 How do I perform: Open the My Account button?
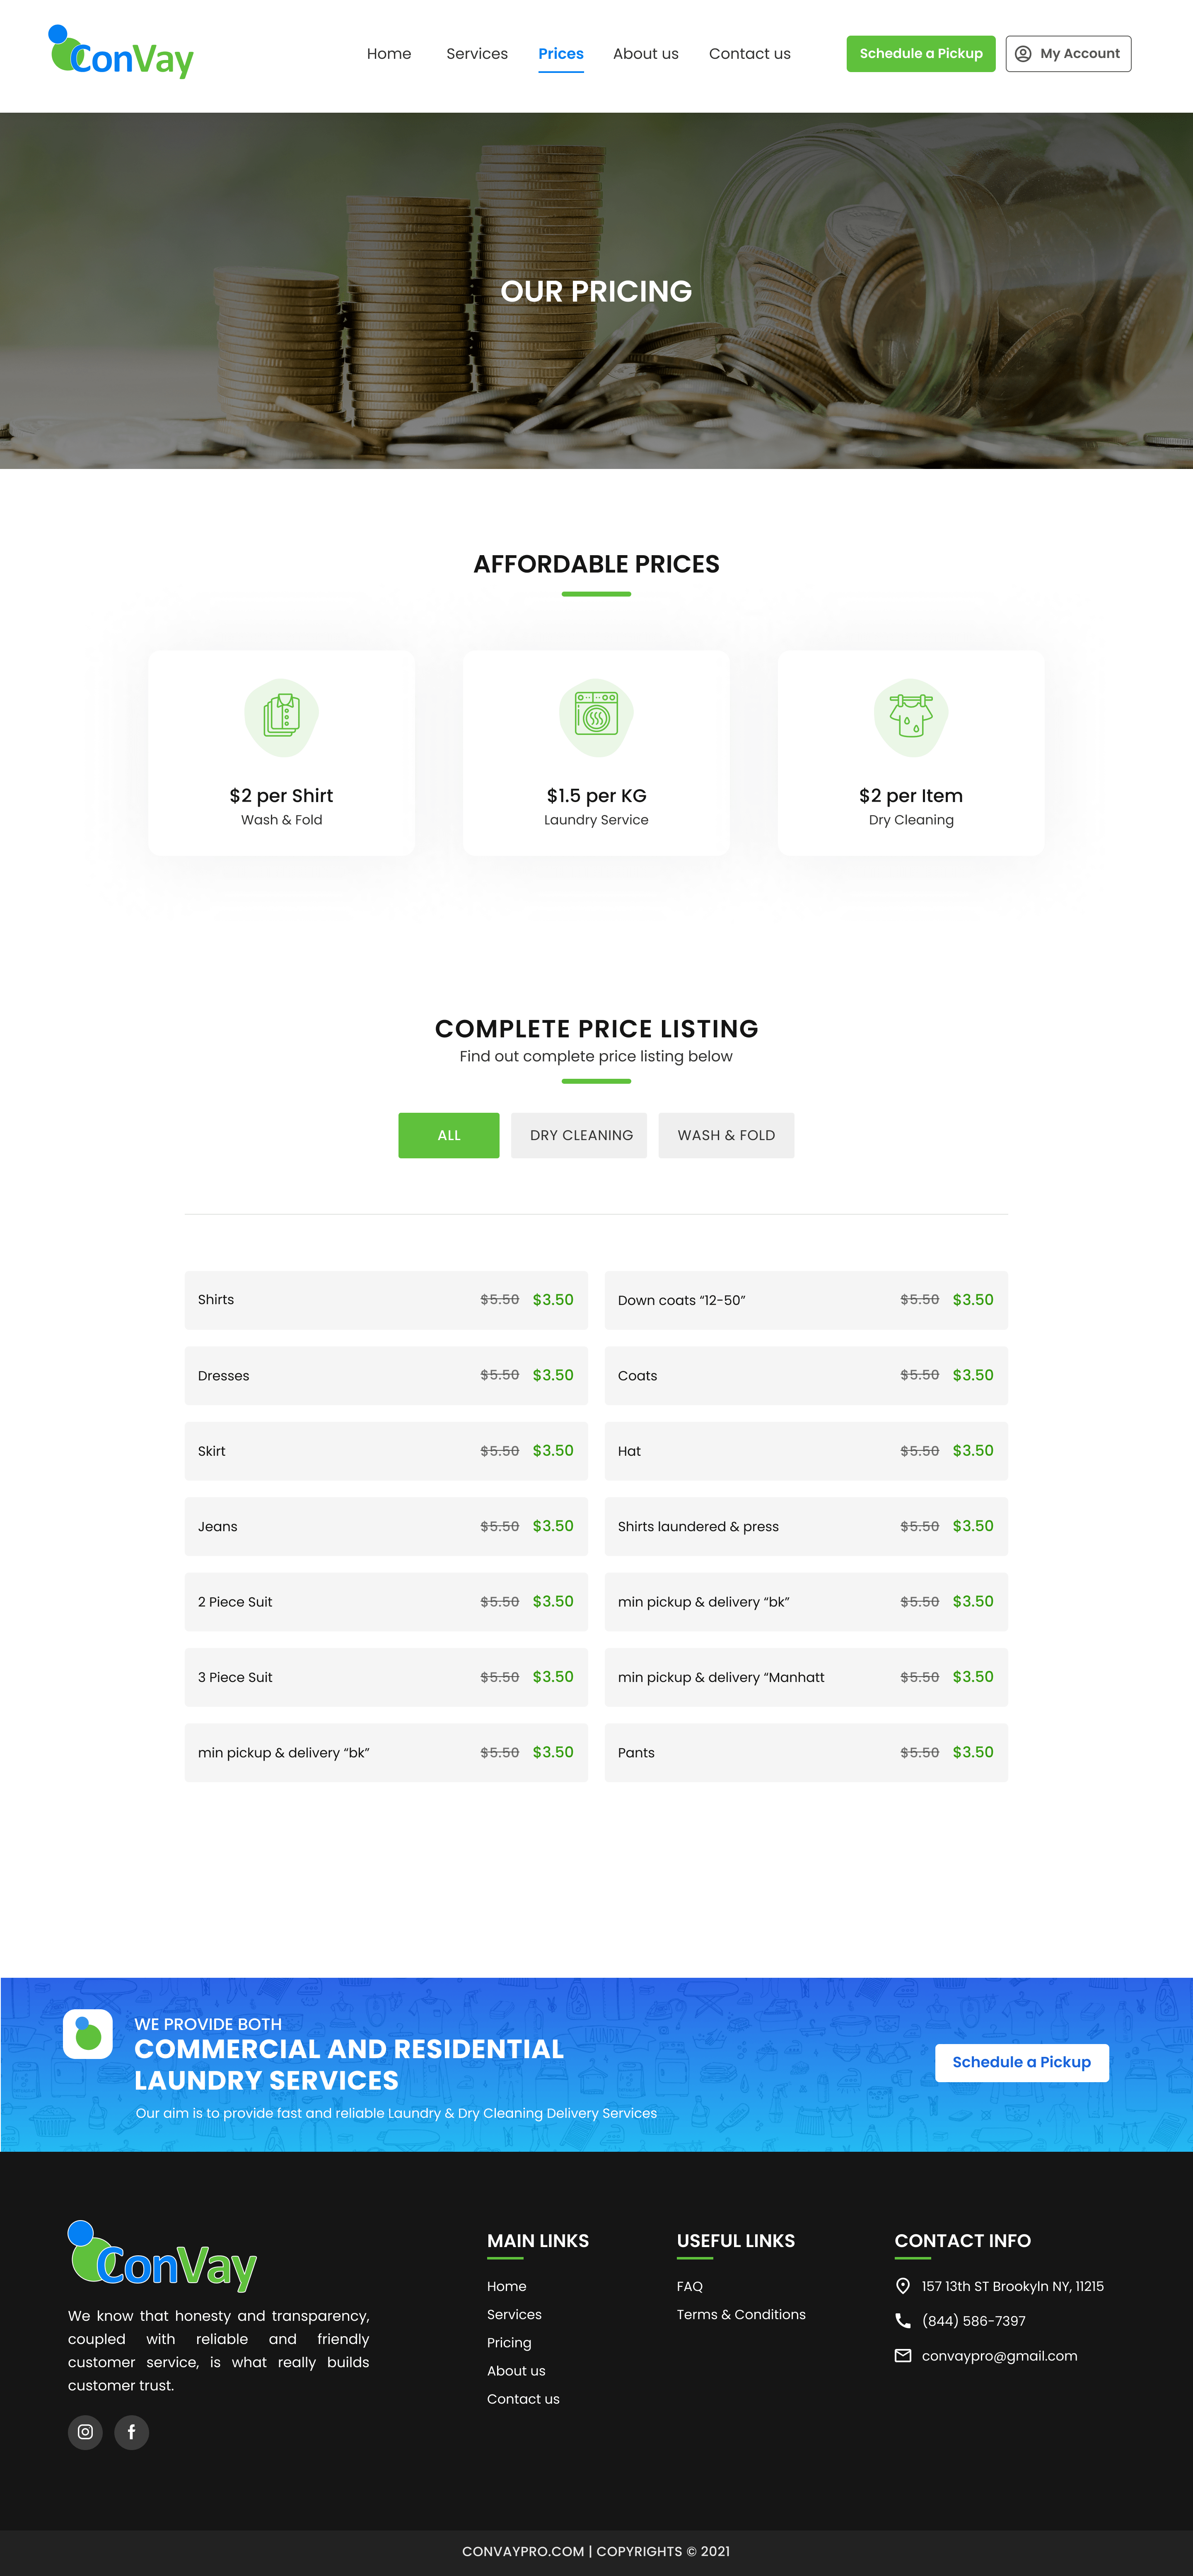[1068, 54]
